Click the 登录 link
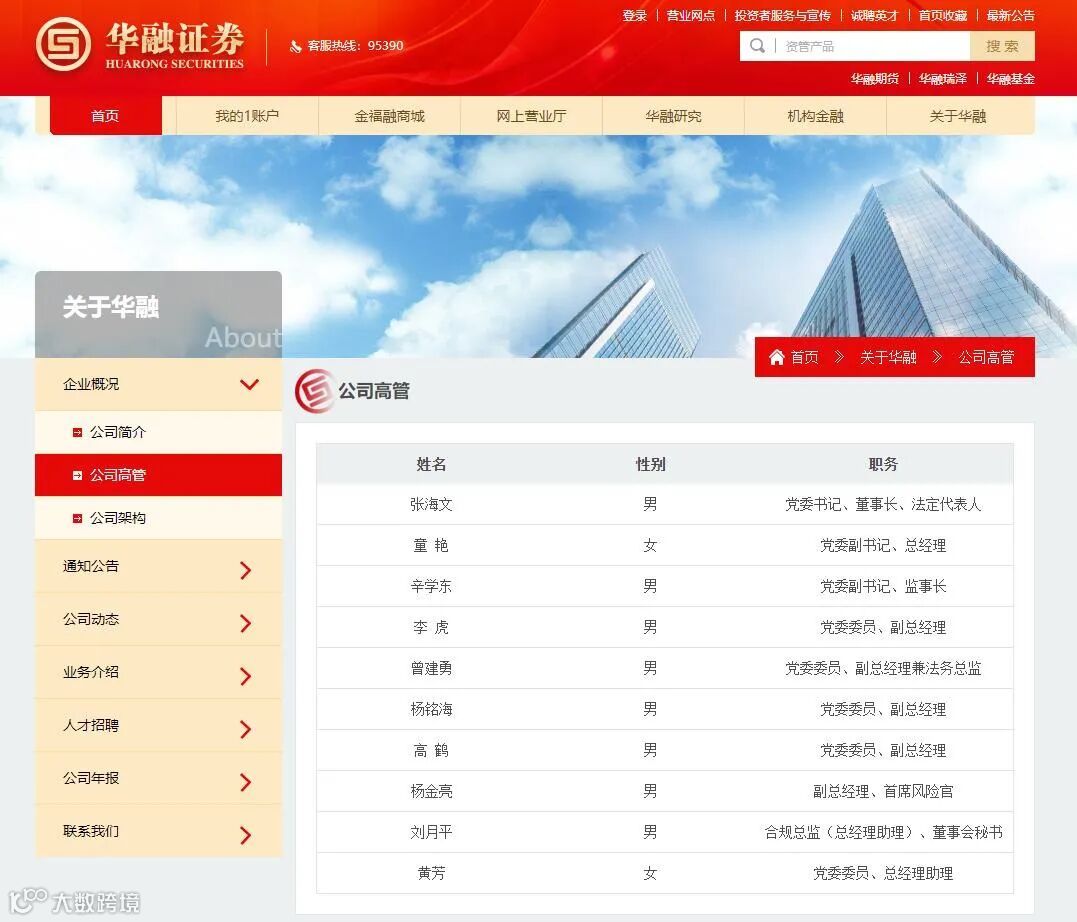The width and height of the screenshot is (1077, 922). point(635,15)
